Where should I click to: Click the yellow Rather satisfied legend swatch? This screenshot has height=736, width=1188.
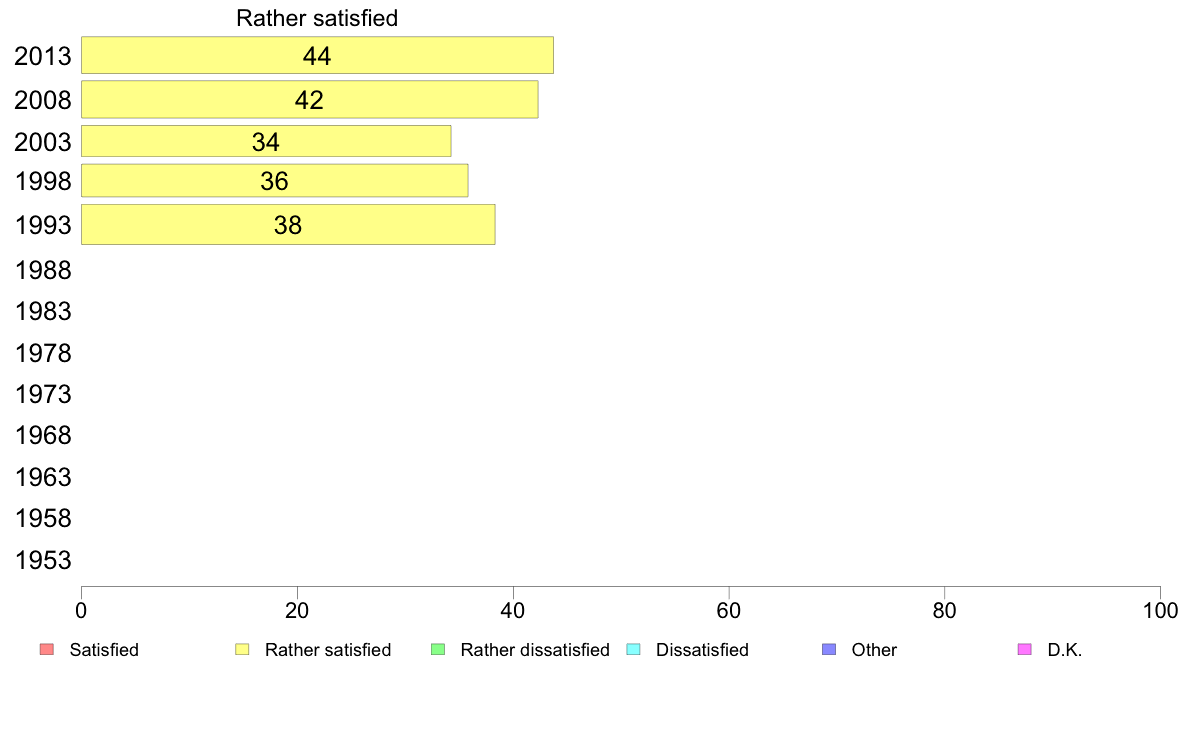point(242,650)
